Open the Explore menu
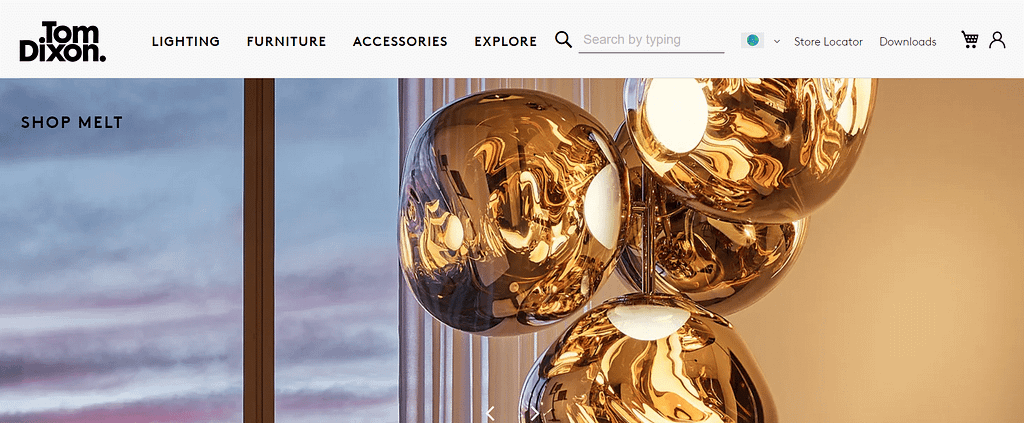The height and width of the screenshot is (423, 1024). pyautogui.click(x=505, y=42)
